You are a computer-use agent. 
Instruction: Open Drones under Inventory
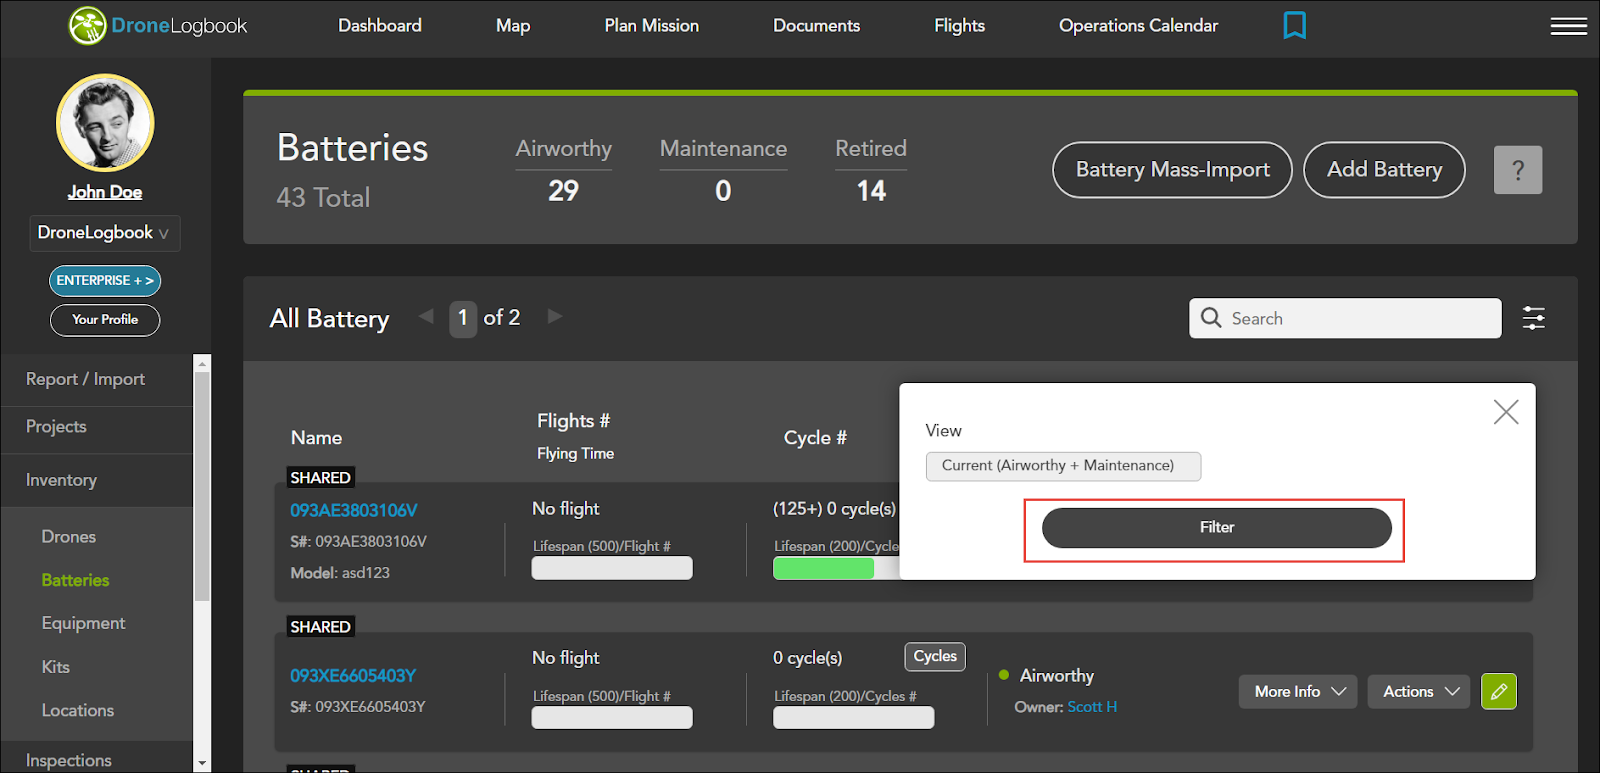click(69, 537)
